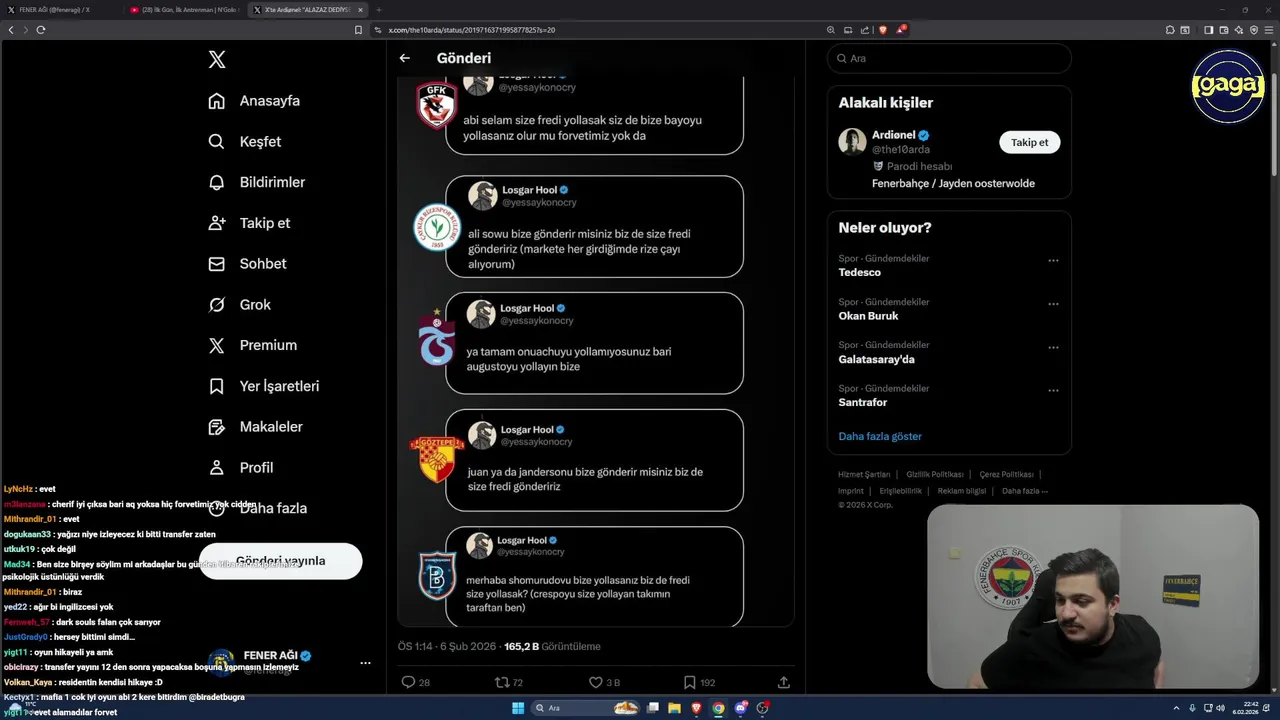Switch to the İlk Gün, İlk Antrenman tab
This screenshot has width=1280, height=720.
[x=186, y=9]
